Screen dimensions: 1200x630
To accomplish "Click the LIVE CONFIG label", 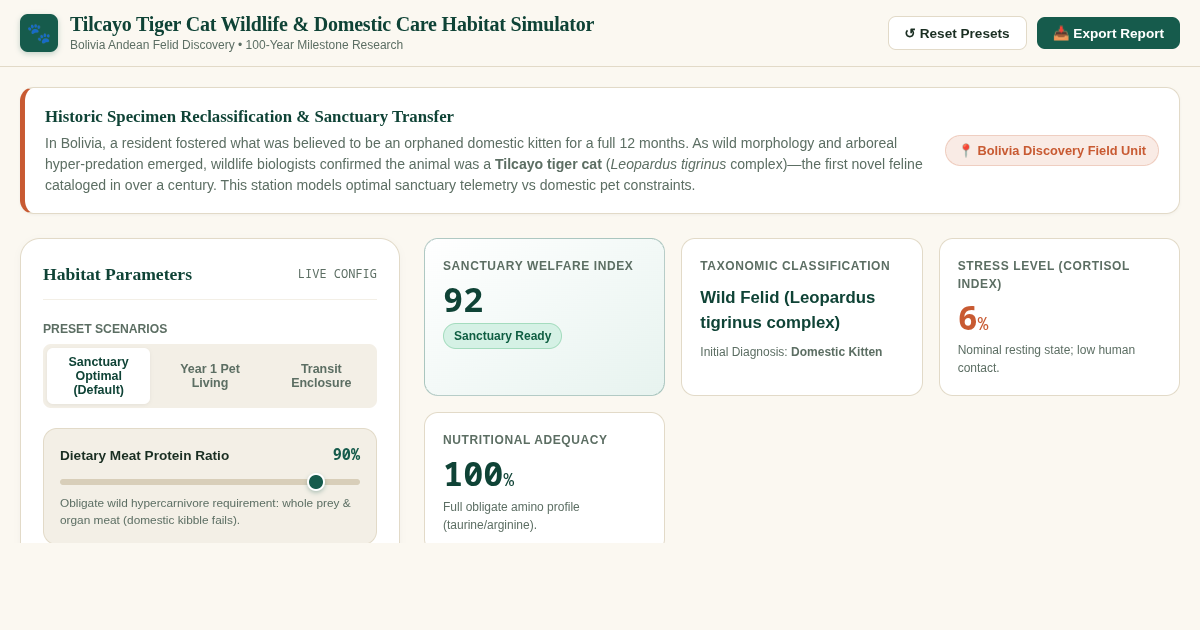I will pos(337,274).
